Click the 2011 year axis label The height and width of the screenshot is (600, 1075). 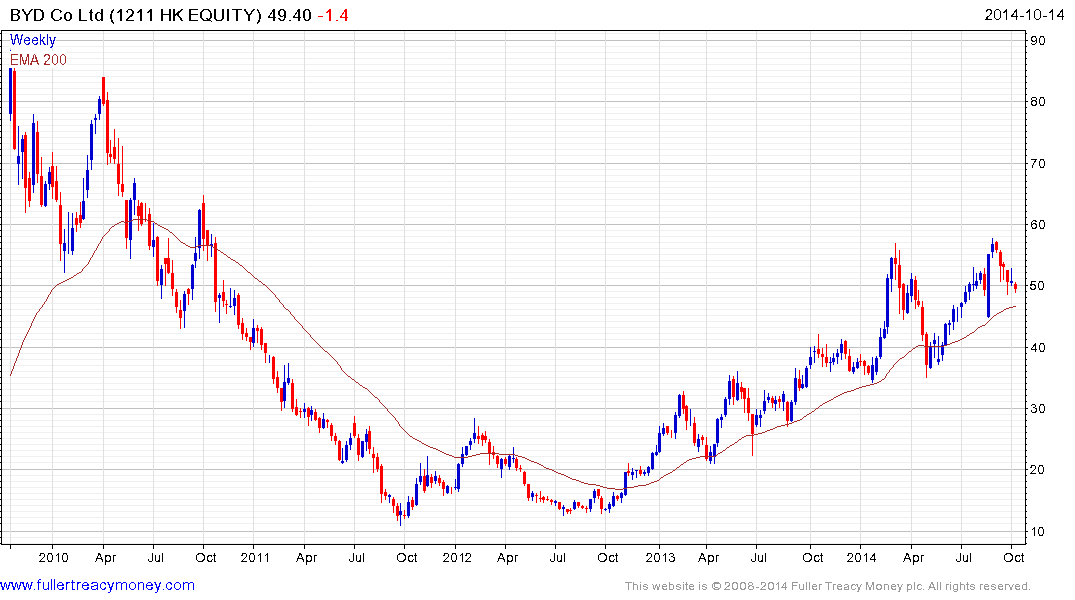point(255,557)
